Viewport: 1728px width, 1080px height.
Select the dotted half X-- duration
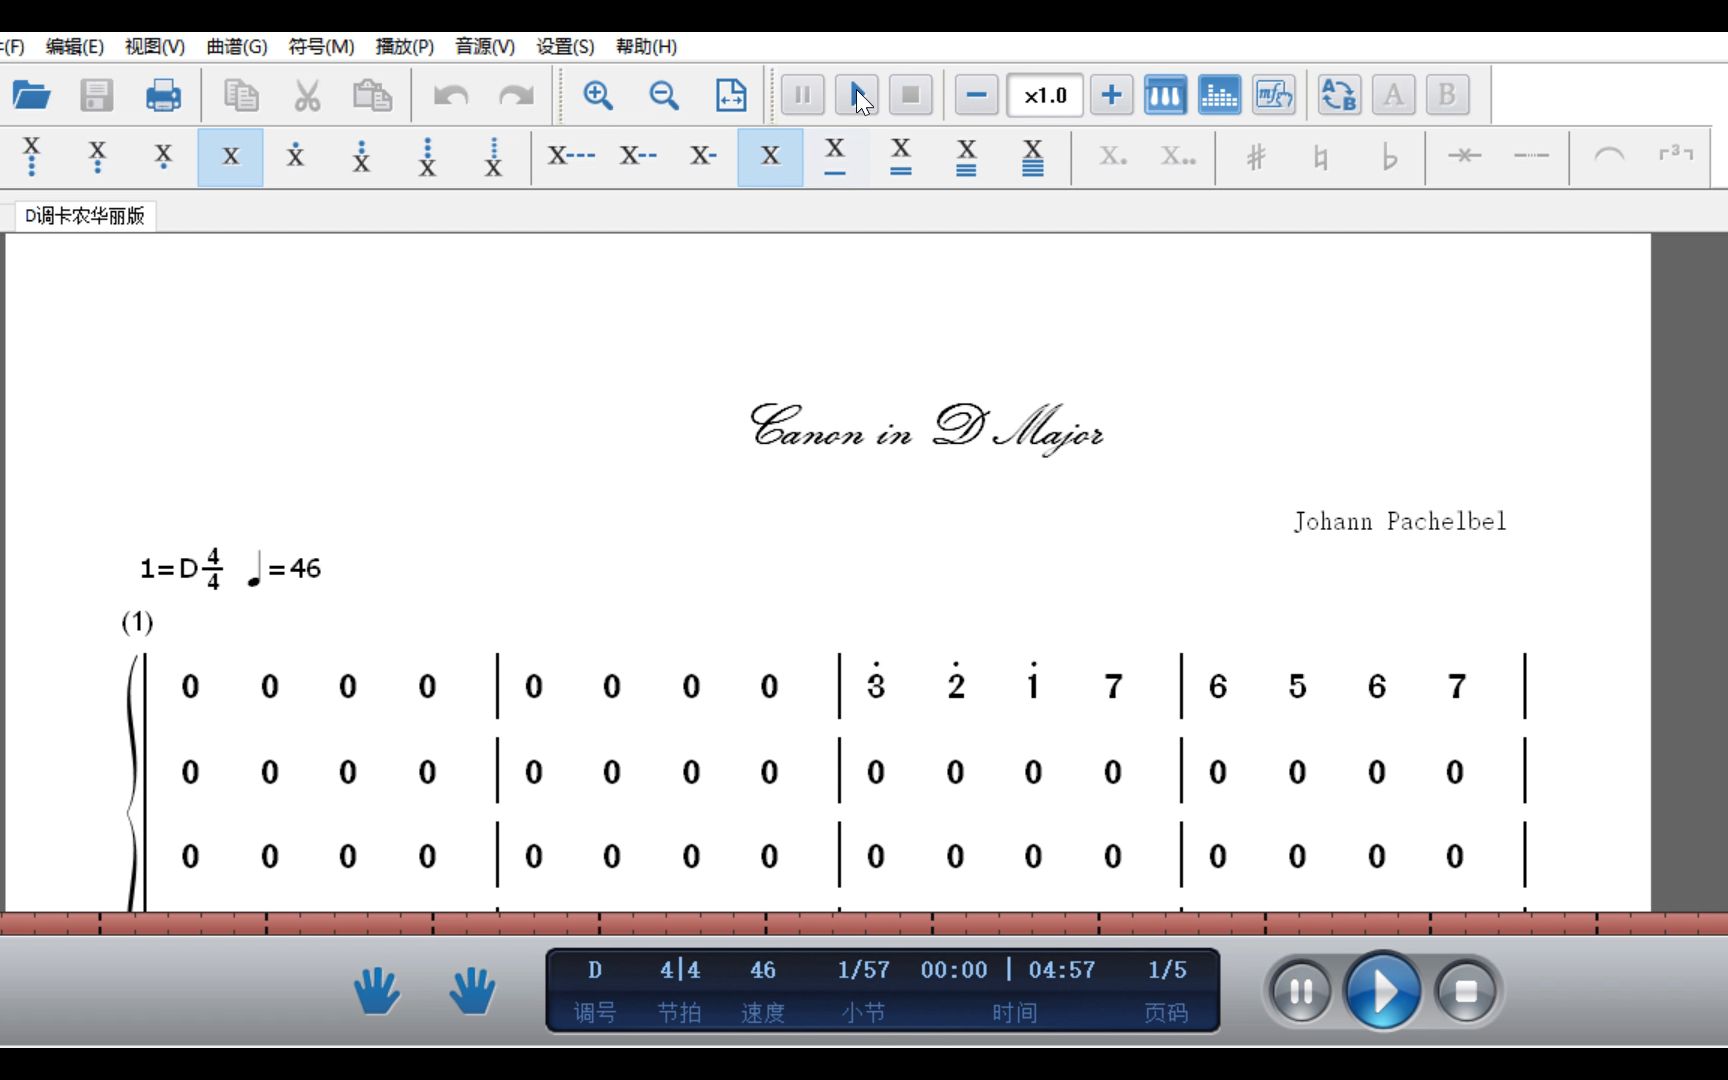coord(638,157)
